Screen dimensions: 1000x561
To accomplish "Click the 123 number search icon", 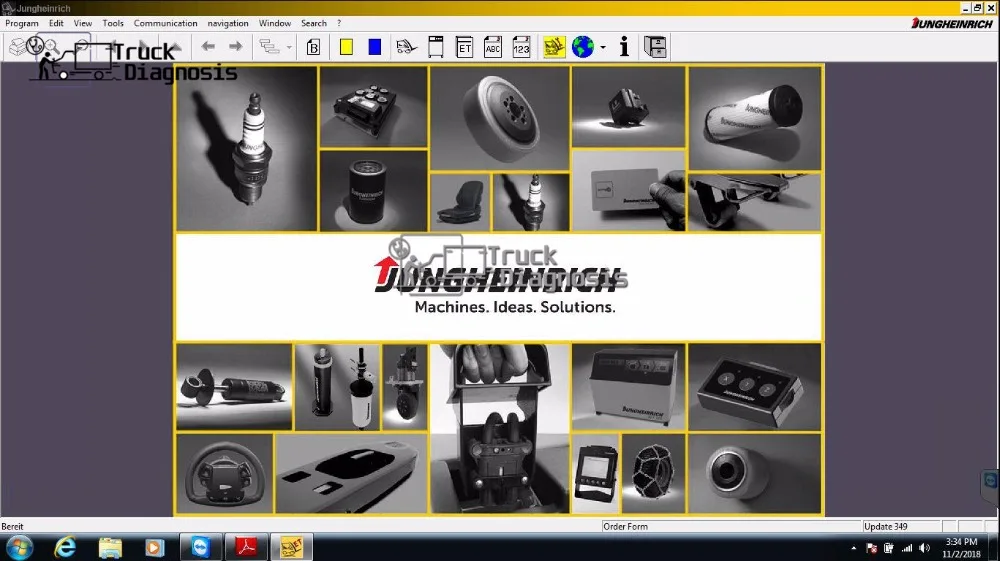I will tap(522, 47).
